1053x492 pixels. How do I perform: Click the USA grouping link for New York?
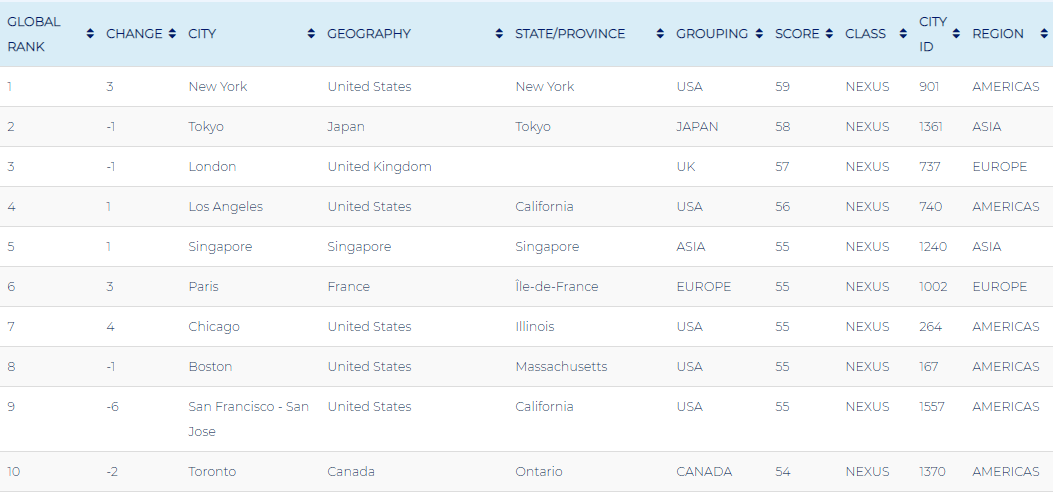click(x=689, y=87)
